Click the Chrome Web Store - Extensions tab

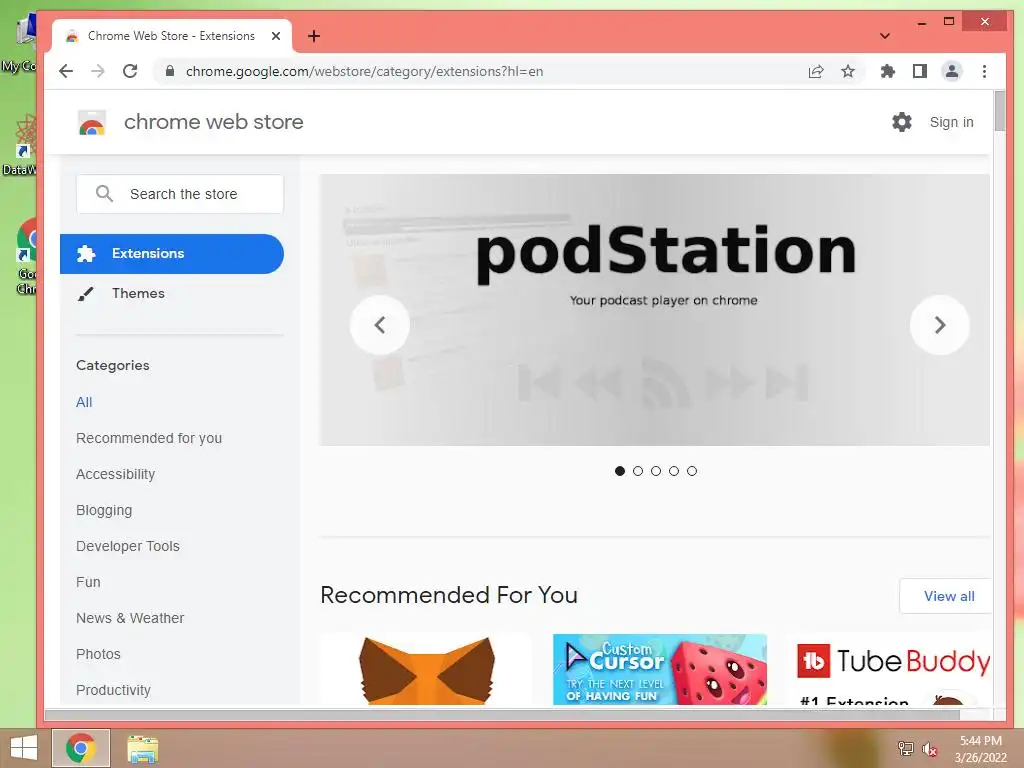(x=172, y=36)
